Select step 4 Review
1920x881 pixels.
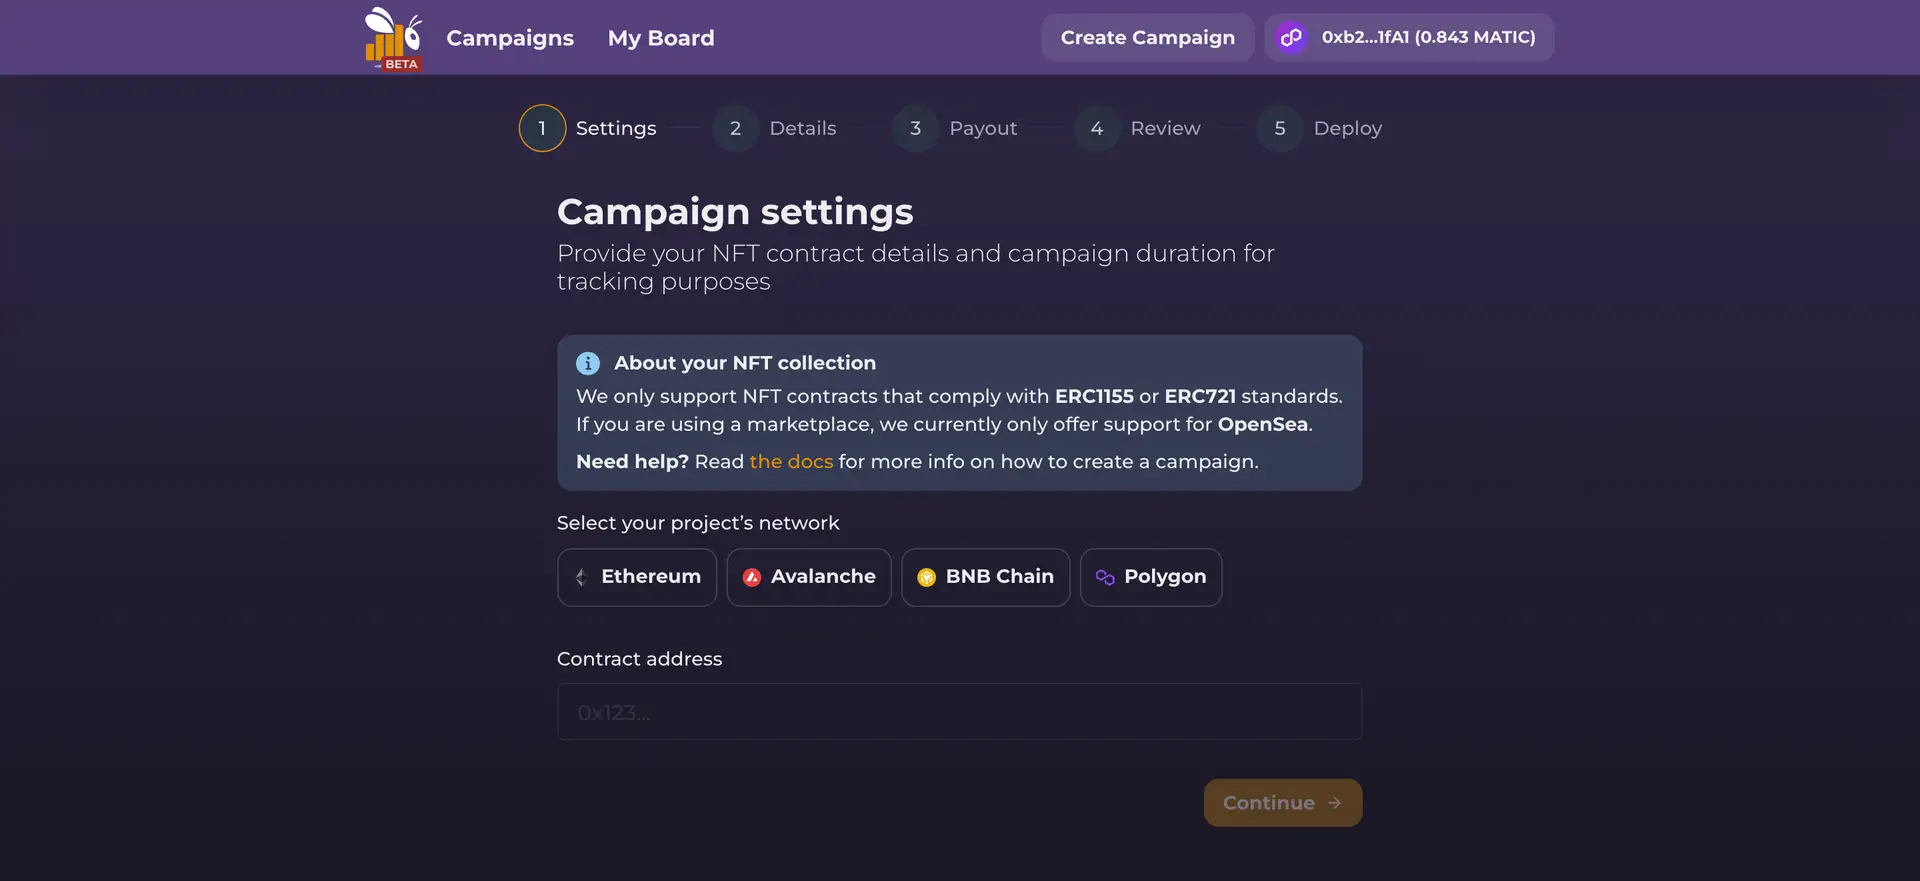[1138, 128]
